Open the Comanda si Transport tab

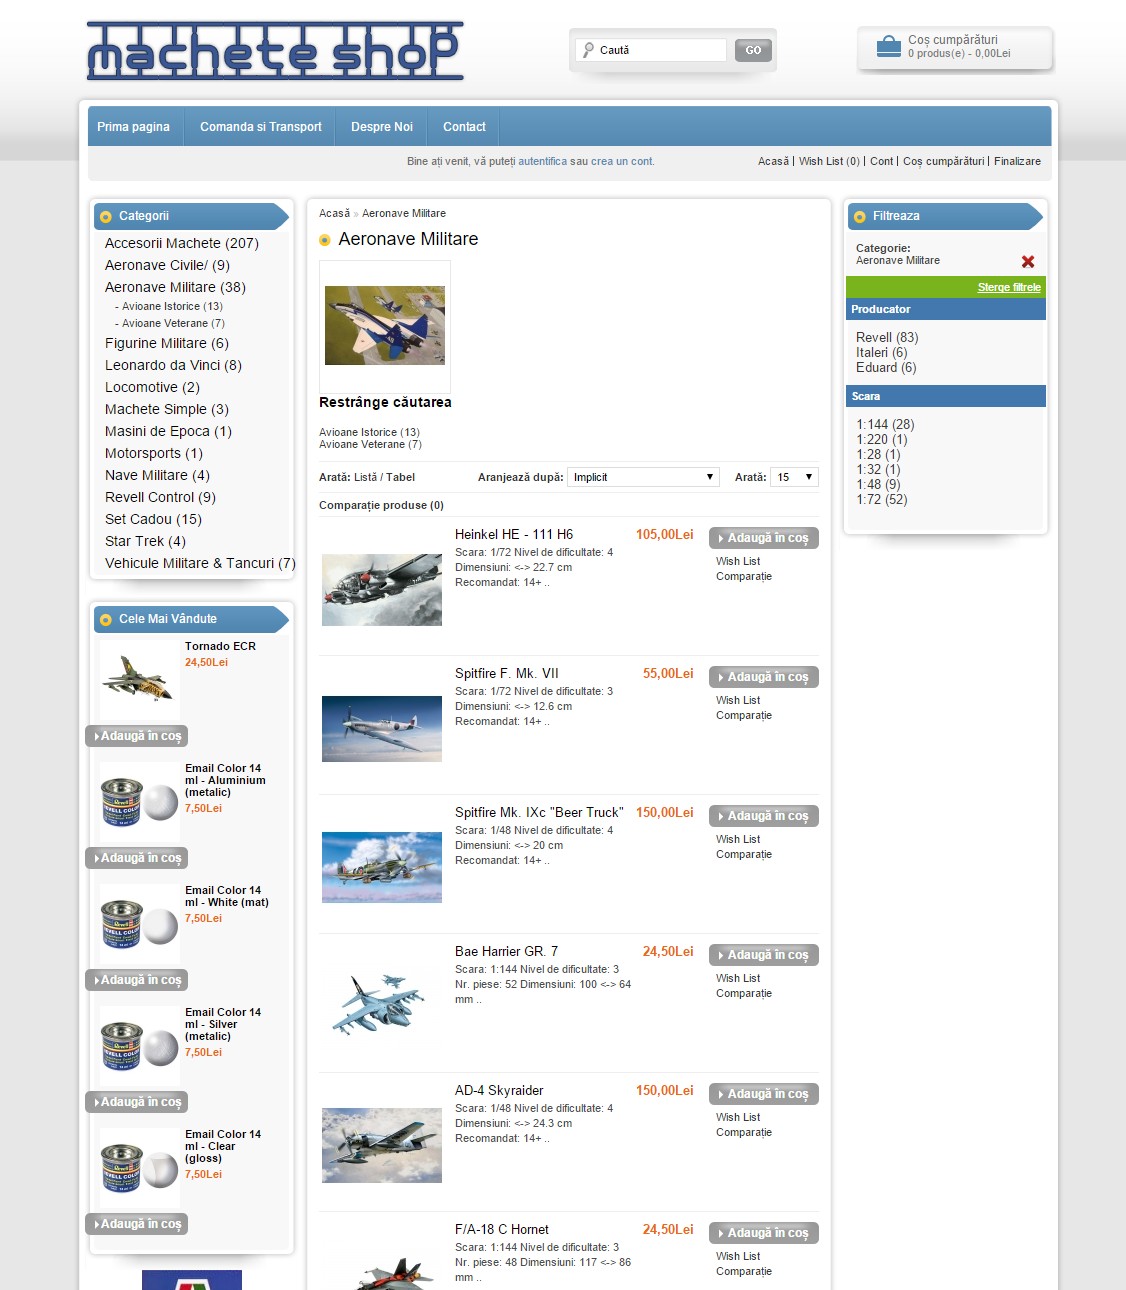click(x=260, y=127)
